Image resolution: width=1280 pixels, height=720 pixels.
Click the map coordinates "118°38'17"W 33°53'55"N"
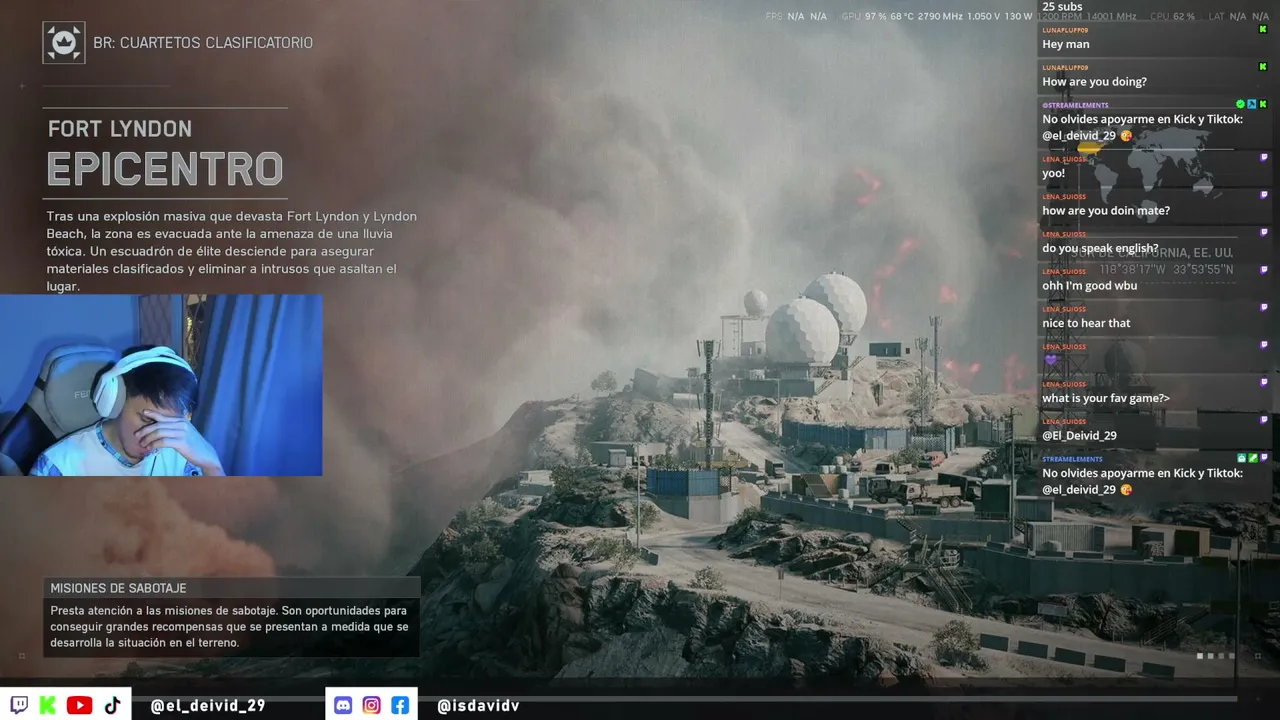[x=1167, y=270]
